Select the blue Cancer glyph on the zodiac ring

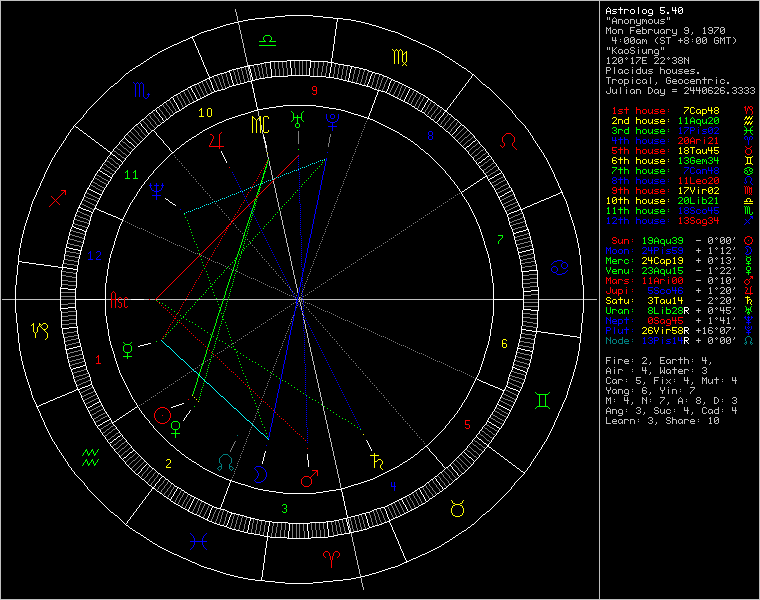(560, 268)
